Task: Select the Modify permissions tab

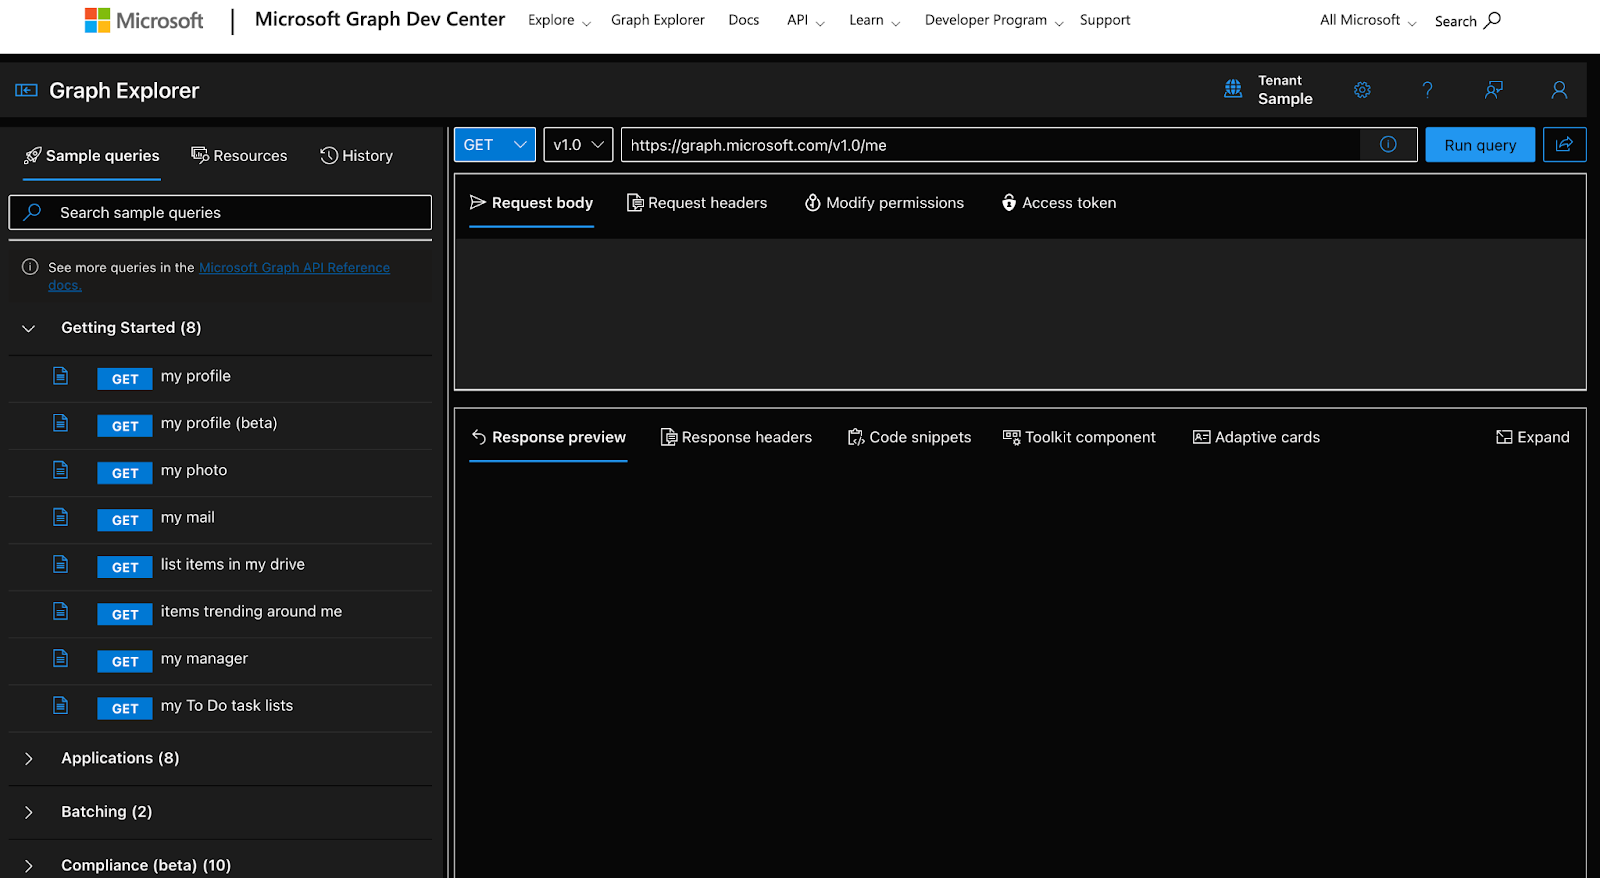Action: [884, 202]
